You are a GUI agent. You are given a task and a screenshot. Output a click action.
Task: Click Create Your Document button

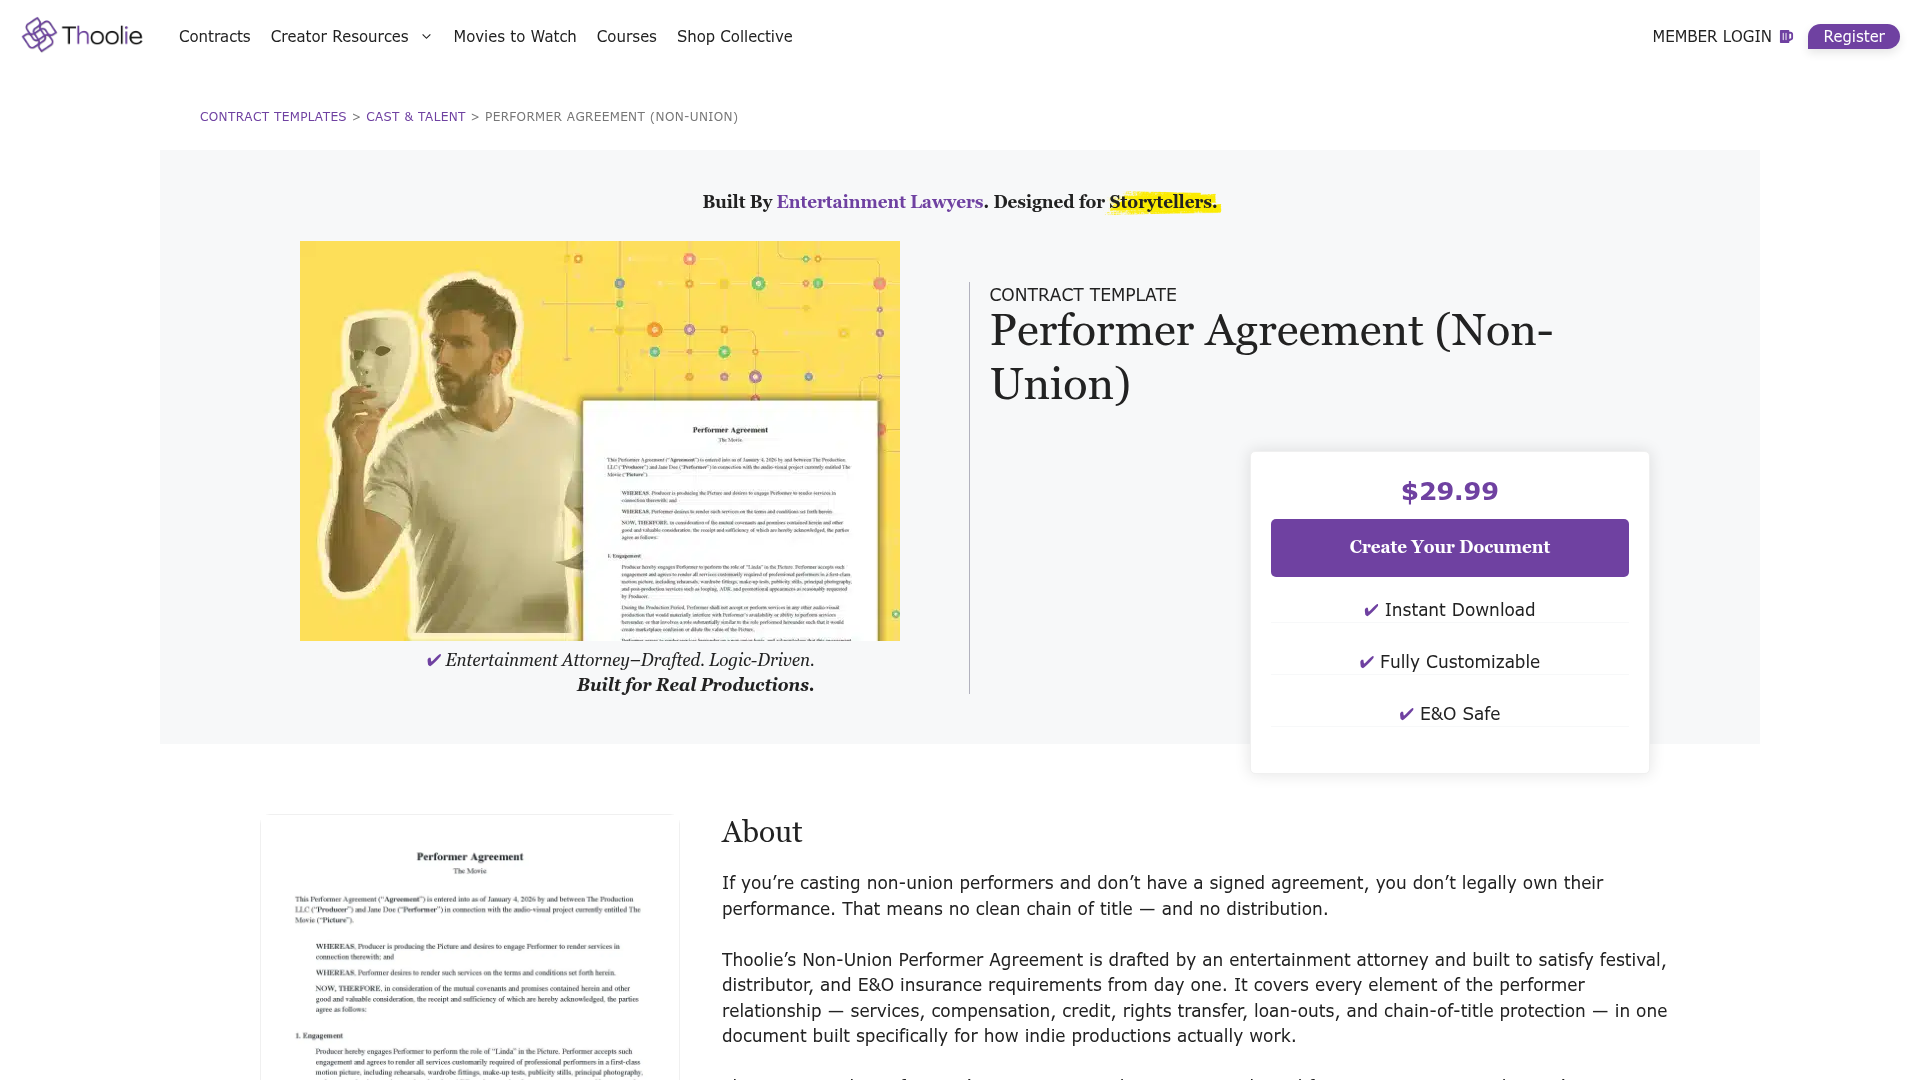click(1449, 548)
